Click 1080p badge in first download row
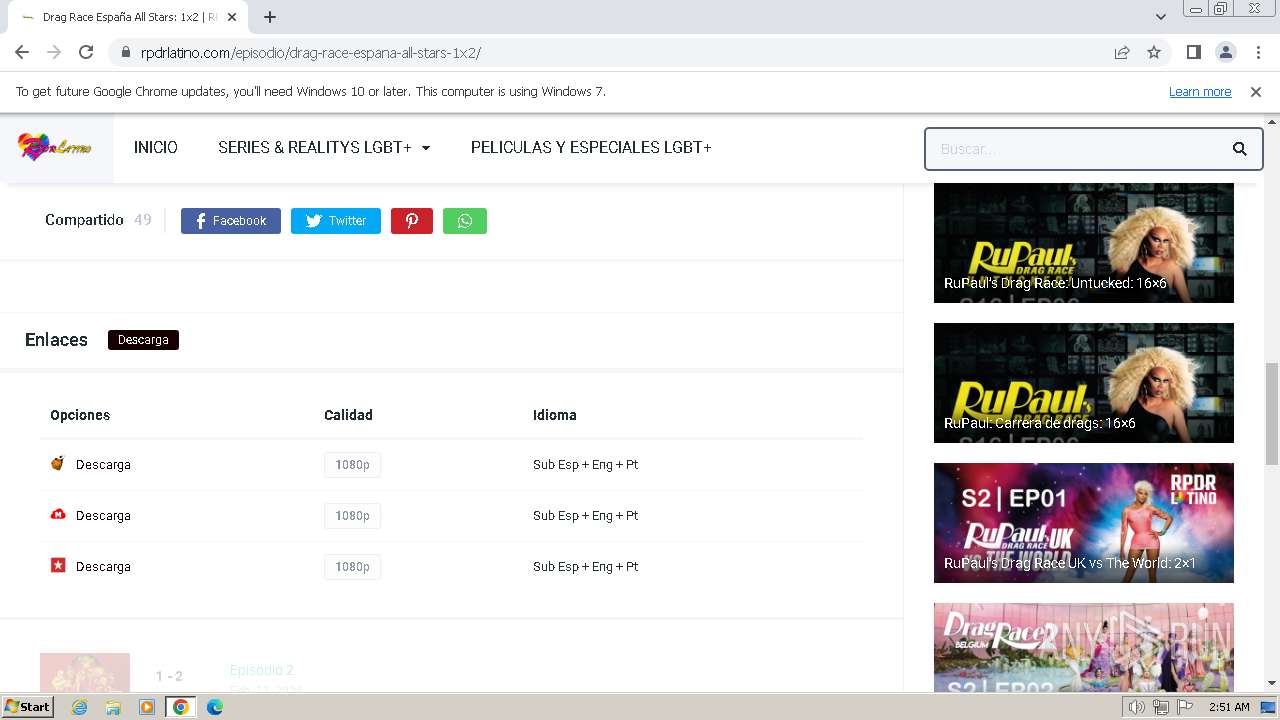The height and width of the screenshot is (720, 1280). click(352, 464)
